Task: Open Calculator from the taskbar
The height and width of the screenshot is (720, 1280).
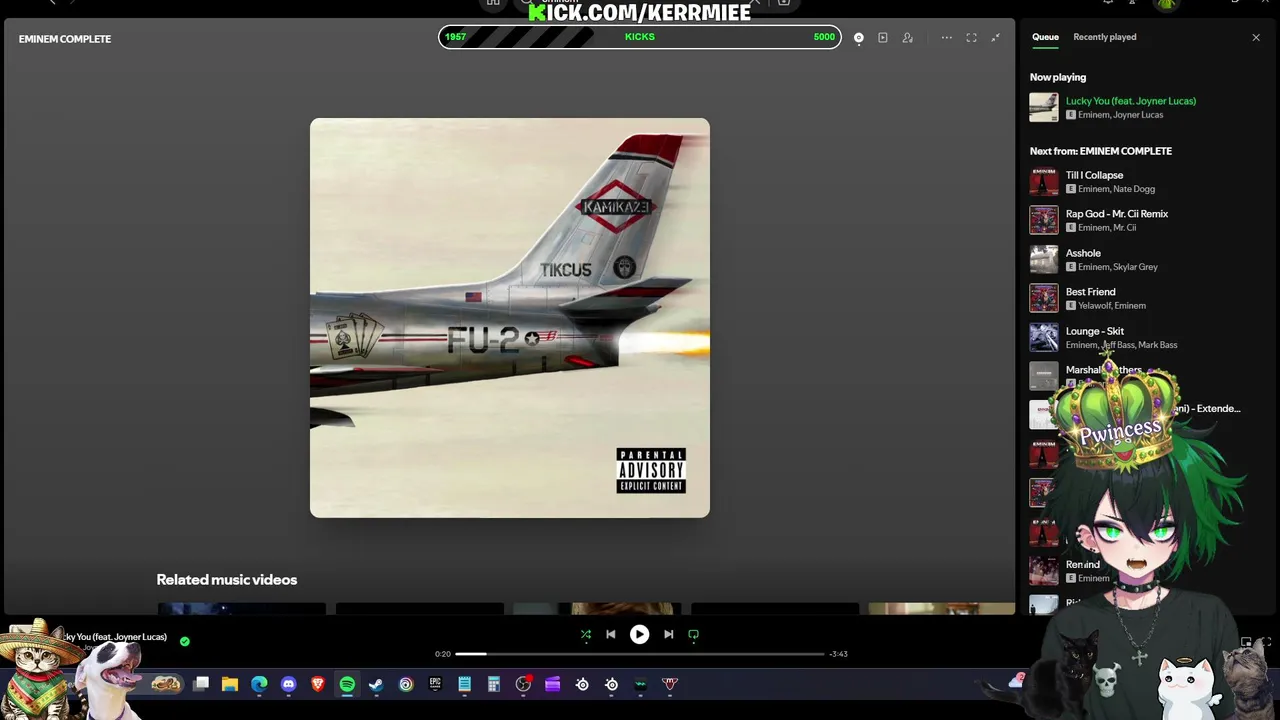Action: point(493,684)
